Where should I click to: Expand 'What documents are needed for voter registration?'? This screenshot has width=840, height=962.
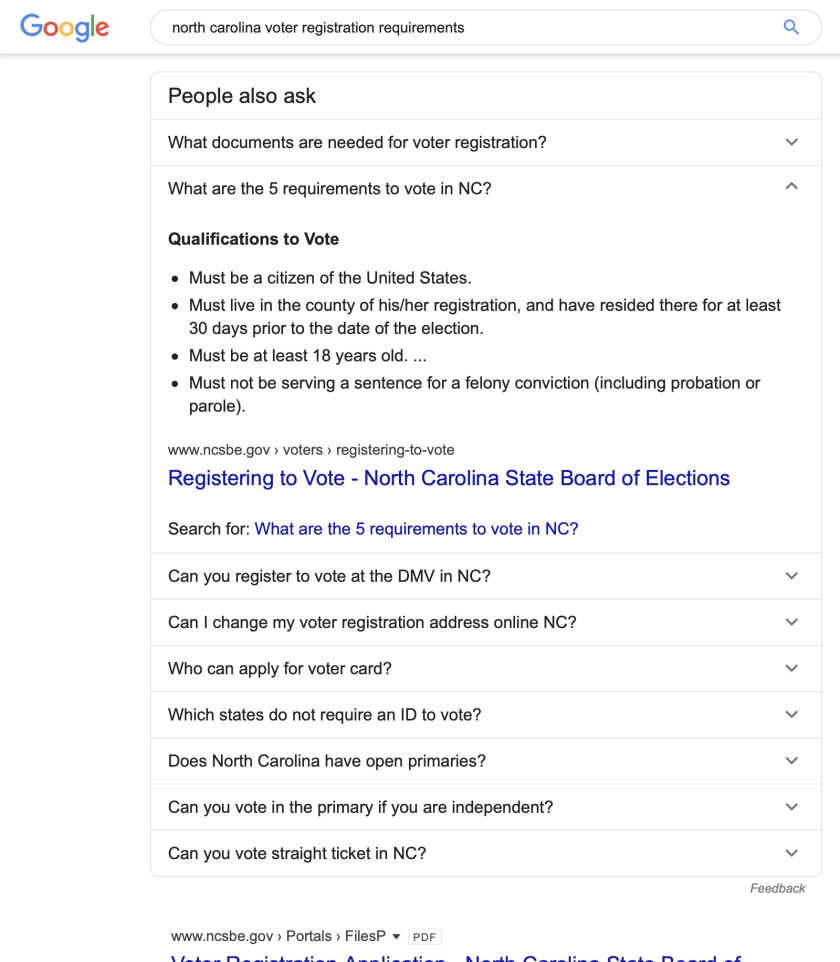tap(357, 142)
